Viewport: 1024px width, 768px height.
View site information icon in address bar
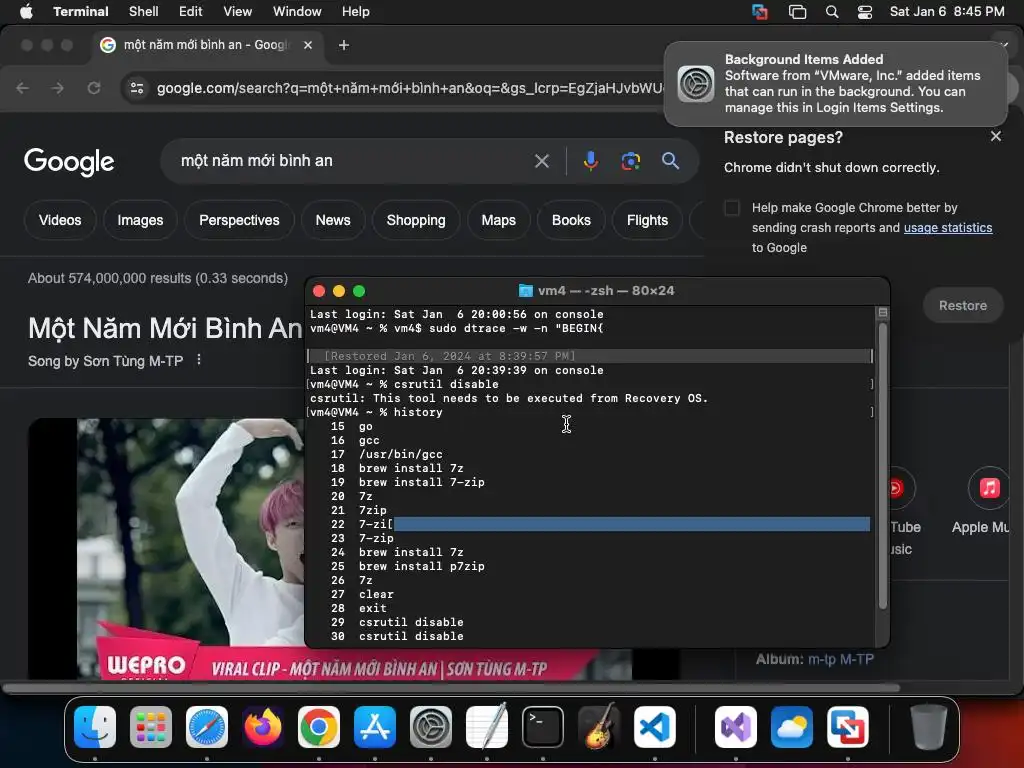[x=137, y=88]
